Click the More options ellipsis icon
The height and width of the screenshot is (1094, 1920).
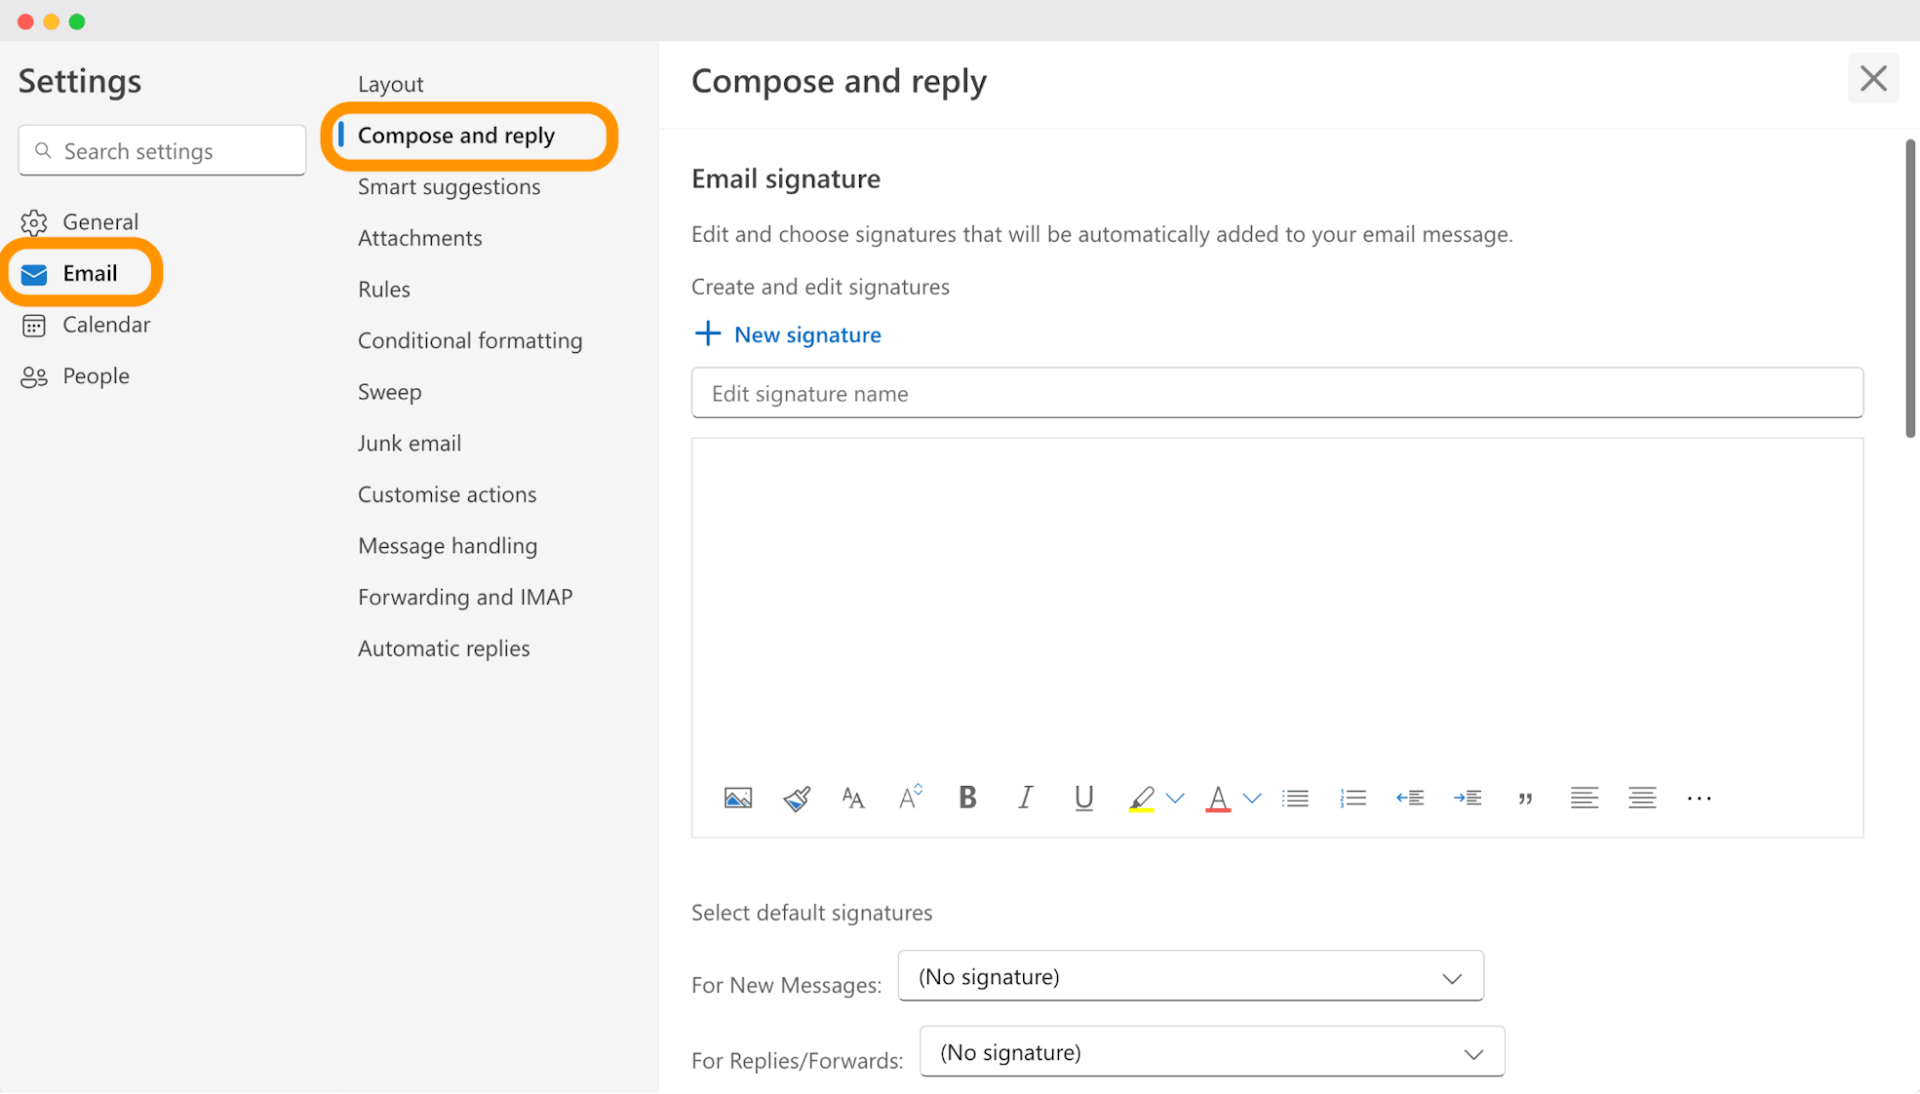pos(1700,797)
